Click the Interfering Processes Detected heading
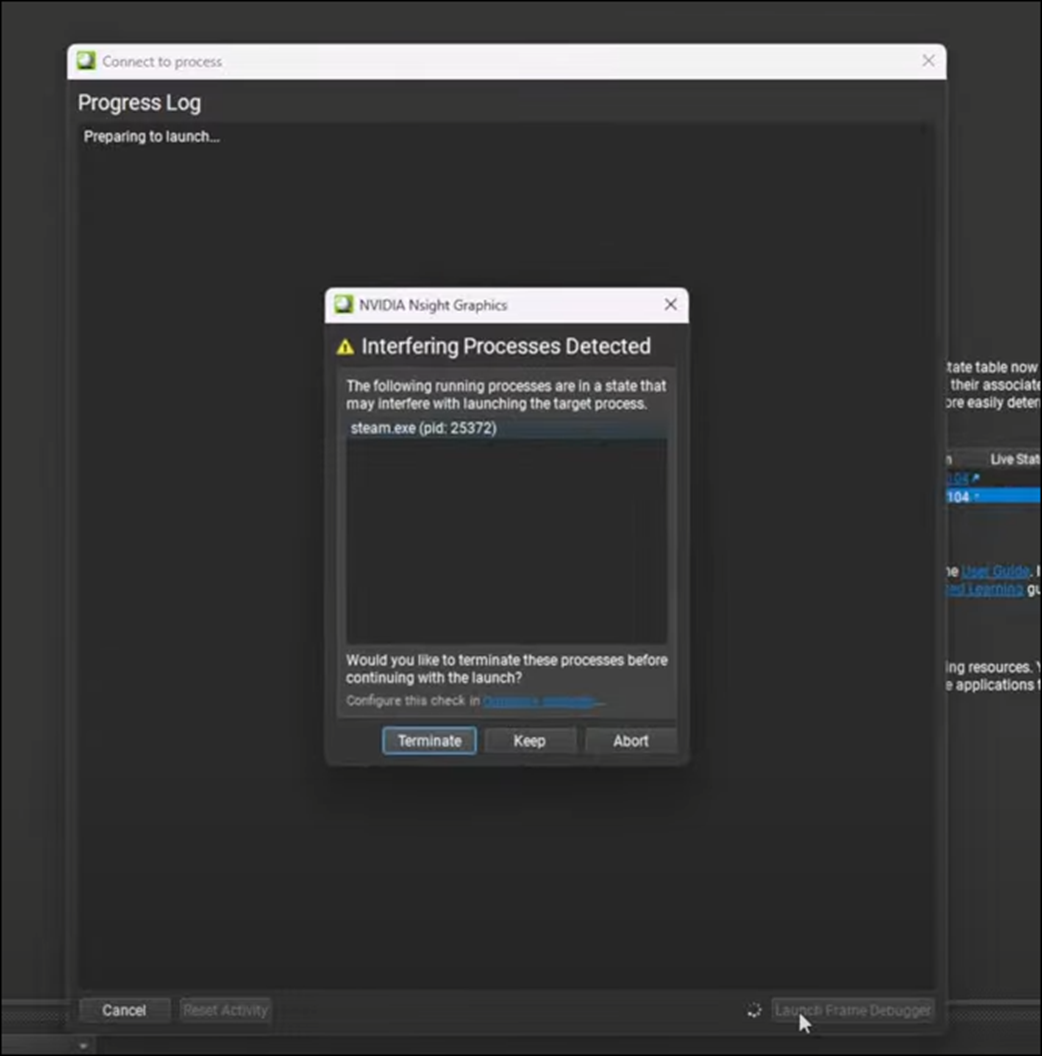 point(506,346)
